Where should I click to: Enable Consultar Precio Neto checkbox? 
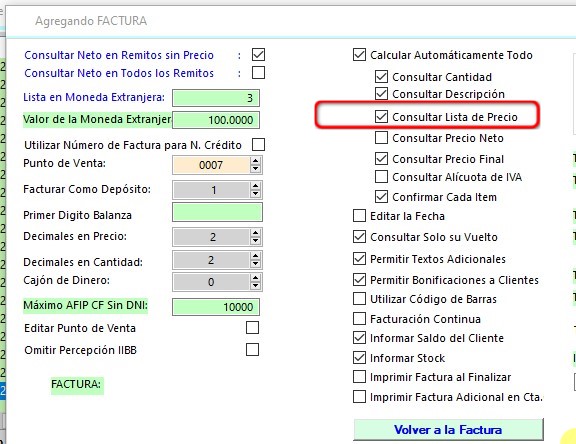pos(381,138)
